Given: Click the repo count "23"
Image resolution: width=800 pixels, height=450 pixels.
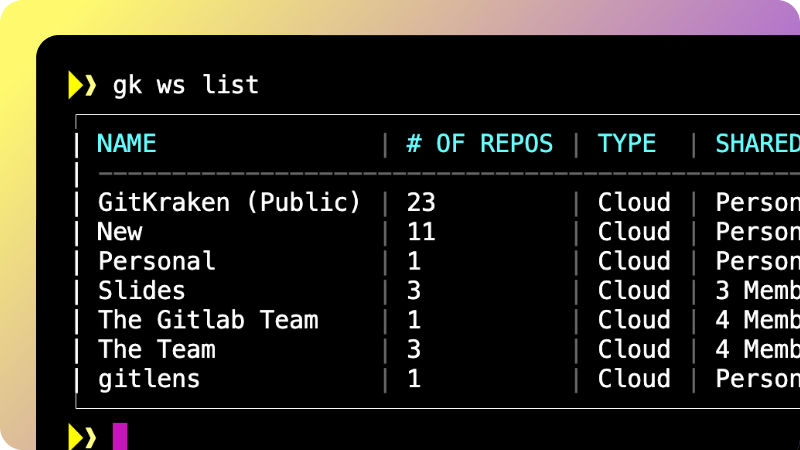Looking at the screenshot, I should coord(421,203).
